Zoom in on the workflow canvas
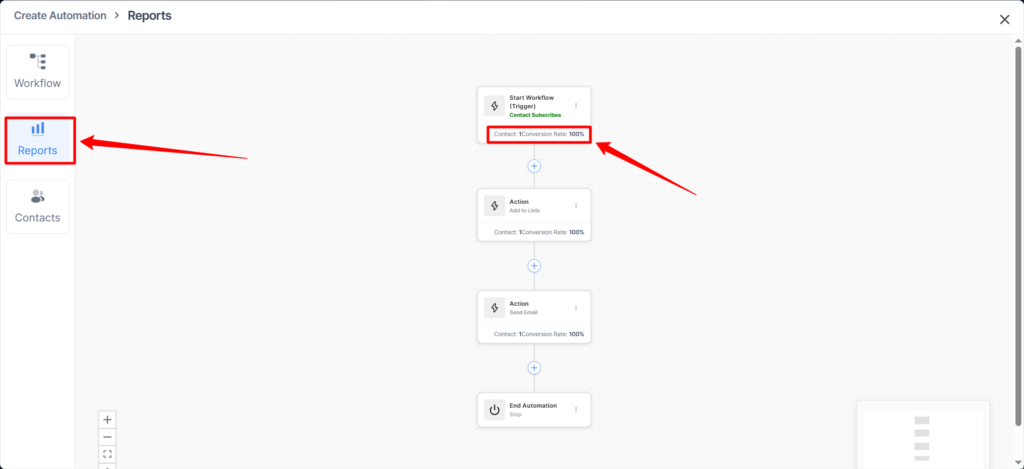Viewport: 1024px width, 469px height. pos(108,420)
